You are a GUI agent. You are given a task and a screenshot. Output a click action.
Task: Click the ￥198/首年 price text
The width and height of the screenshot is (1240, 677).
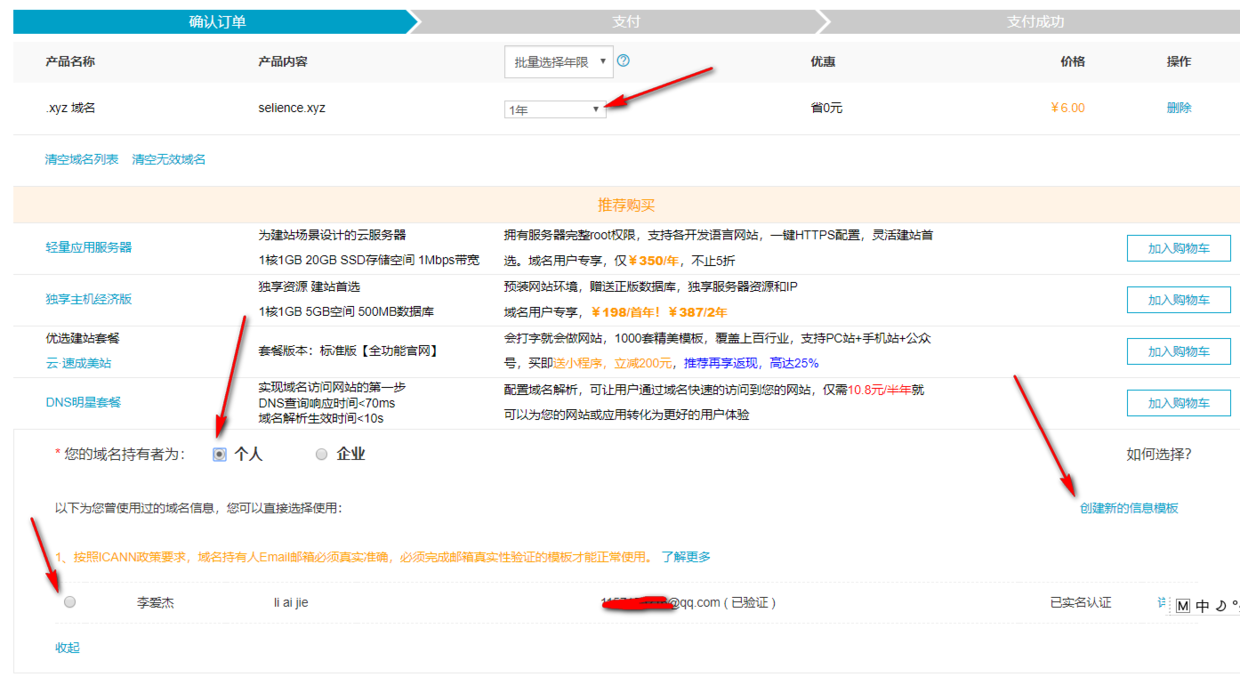626,313
